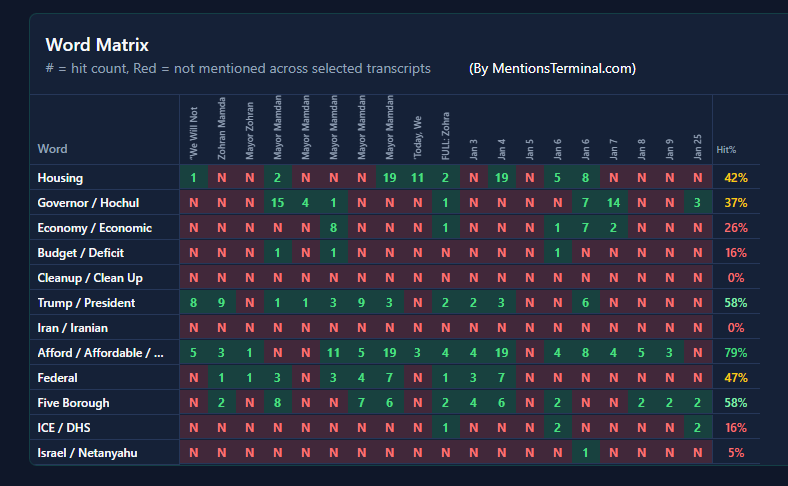
Task: Select the "Today, We" column header
Action: tap(418, 138)
